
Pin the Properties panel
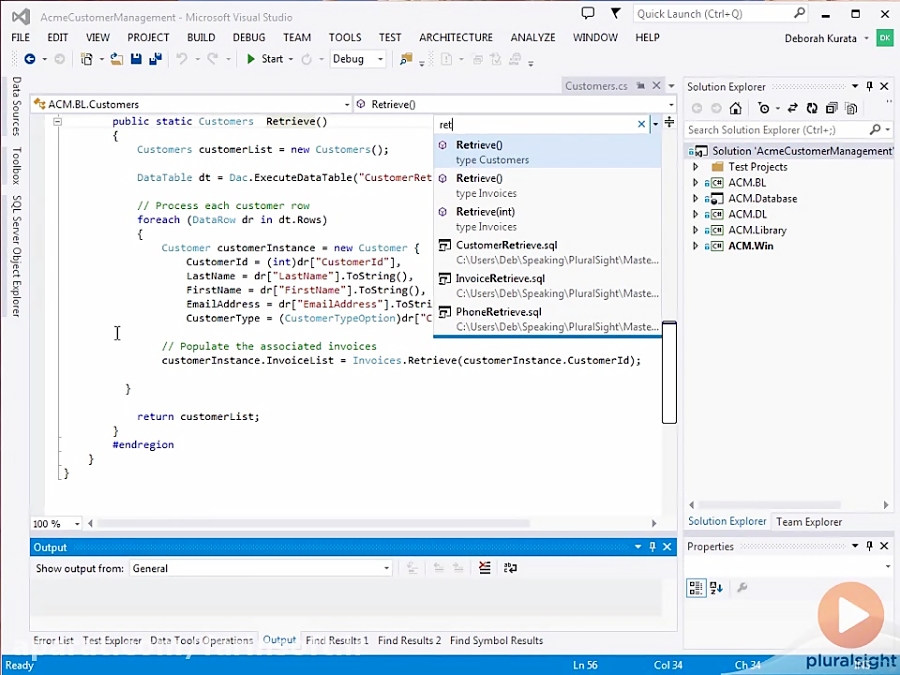coord(868,546)
